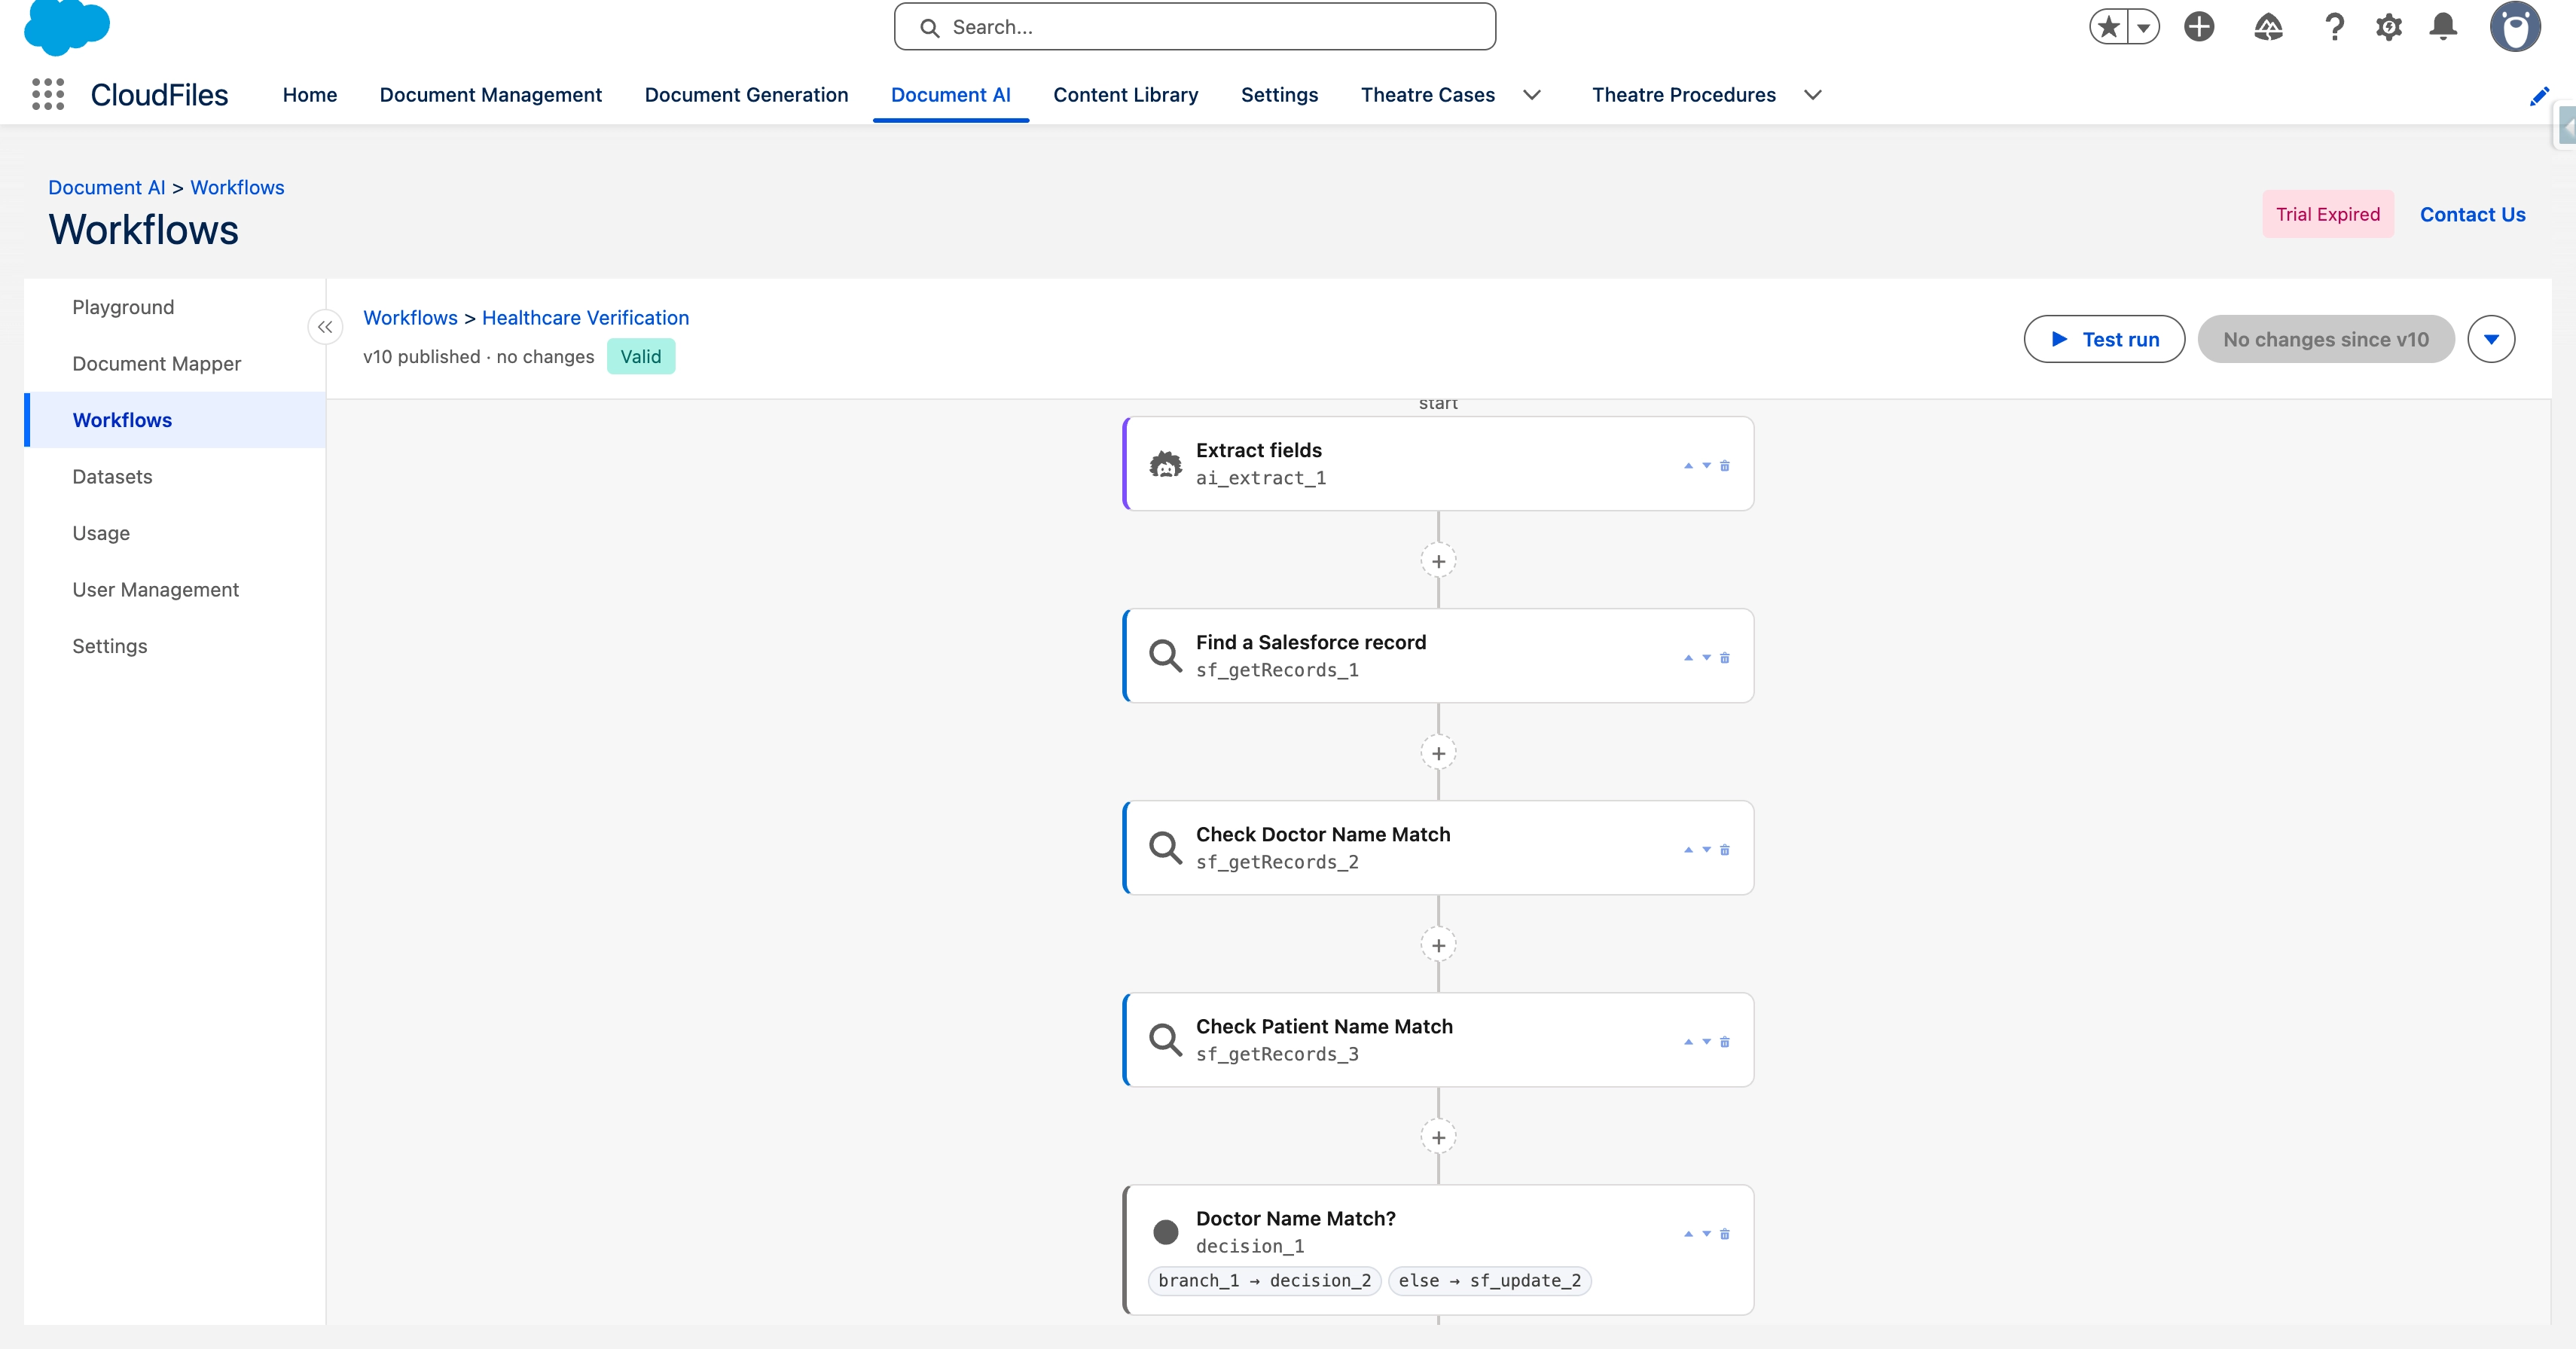Expand the Theatre Cases tab chevron

pos(1531,95)
